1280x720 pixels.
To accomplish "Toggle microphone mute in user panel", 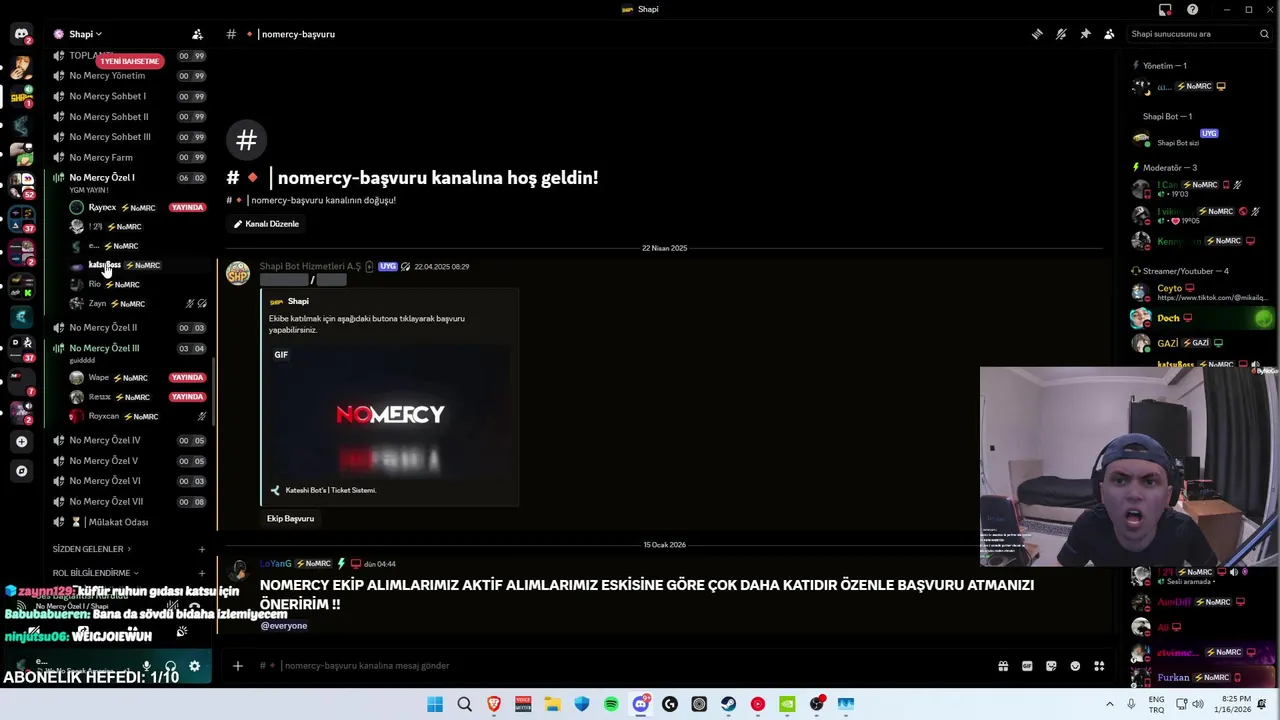I will pyautogui.click(x=147, y=666).
